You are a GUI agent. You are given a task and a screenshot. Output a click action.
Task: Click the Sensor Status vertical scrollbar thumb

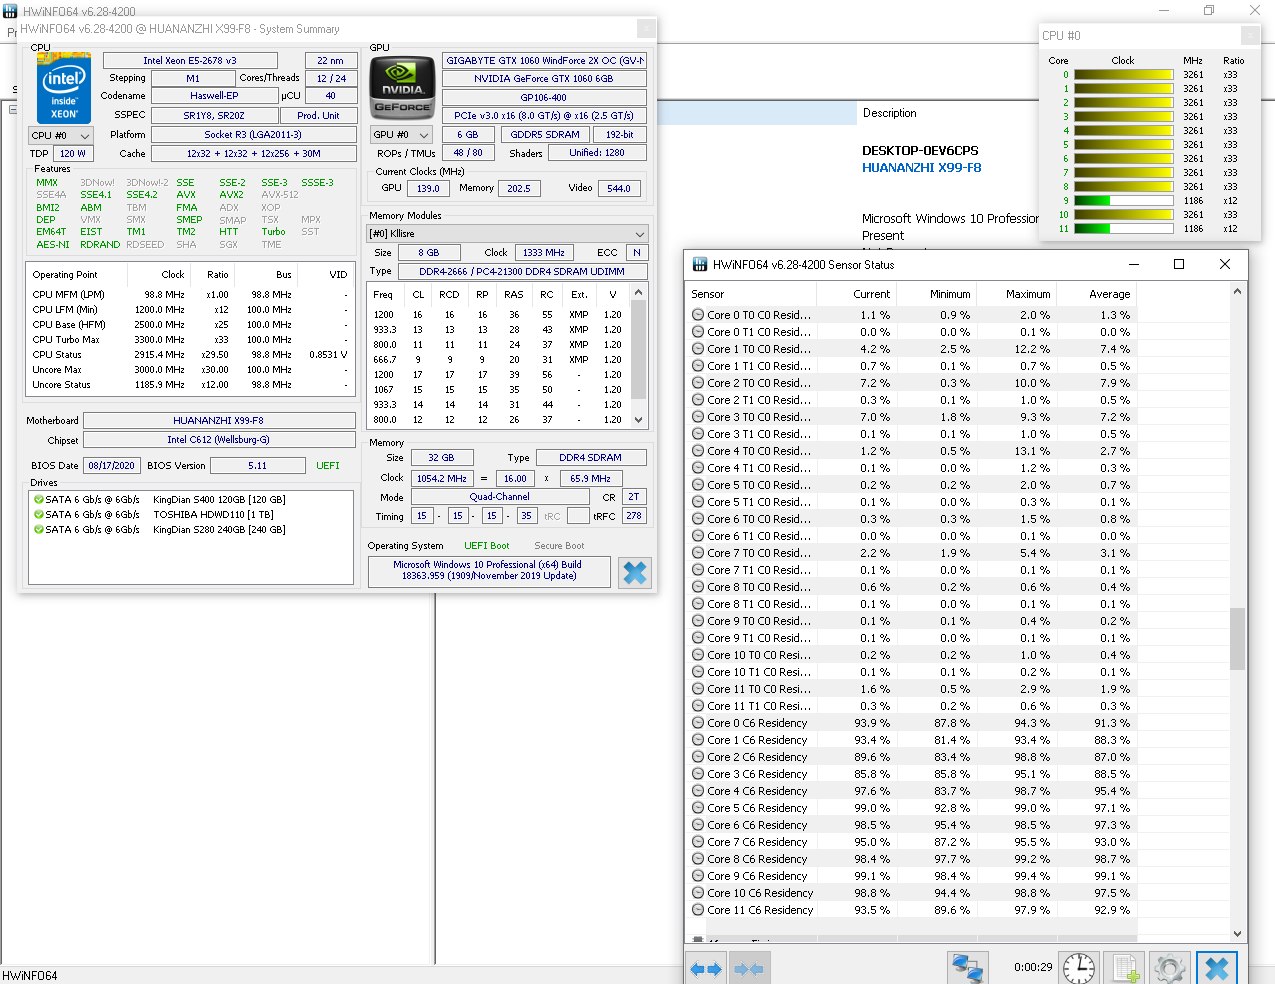pos(1237,638)
